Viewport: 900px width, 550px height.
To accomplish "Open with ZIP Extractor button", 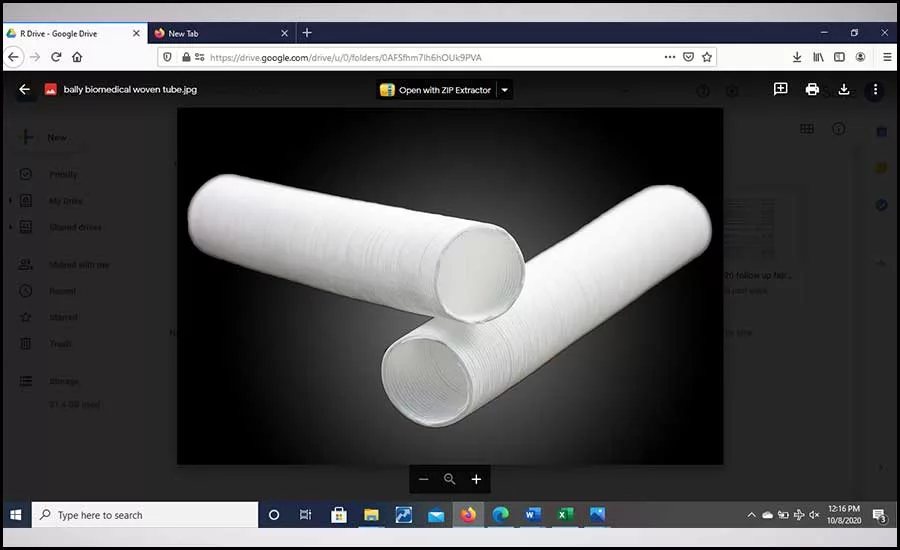I will tap(436, 90).
